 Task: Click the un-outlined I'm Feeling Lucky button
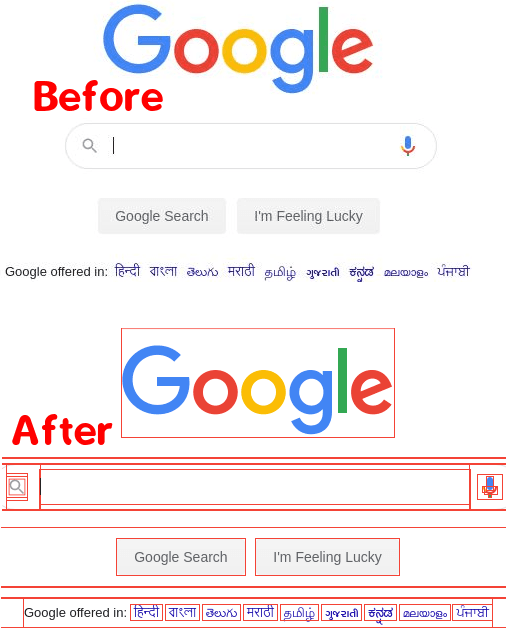[308, 216]
